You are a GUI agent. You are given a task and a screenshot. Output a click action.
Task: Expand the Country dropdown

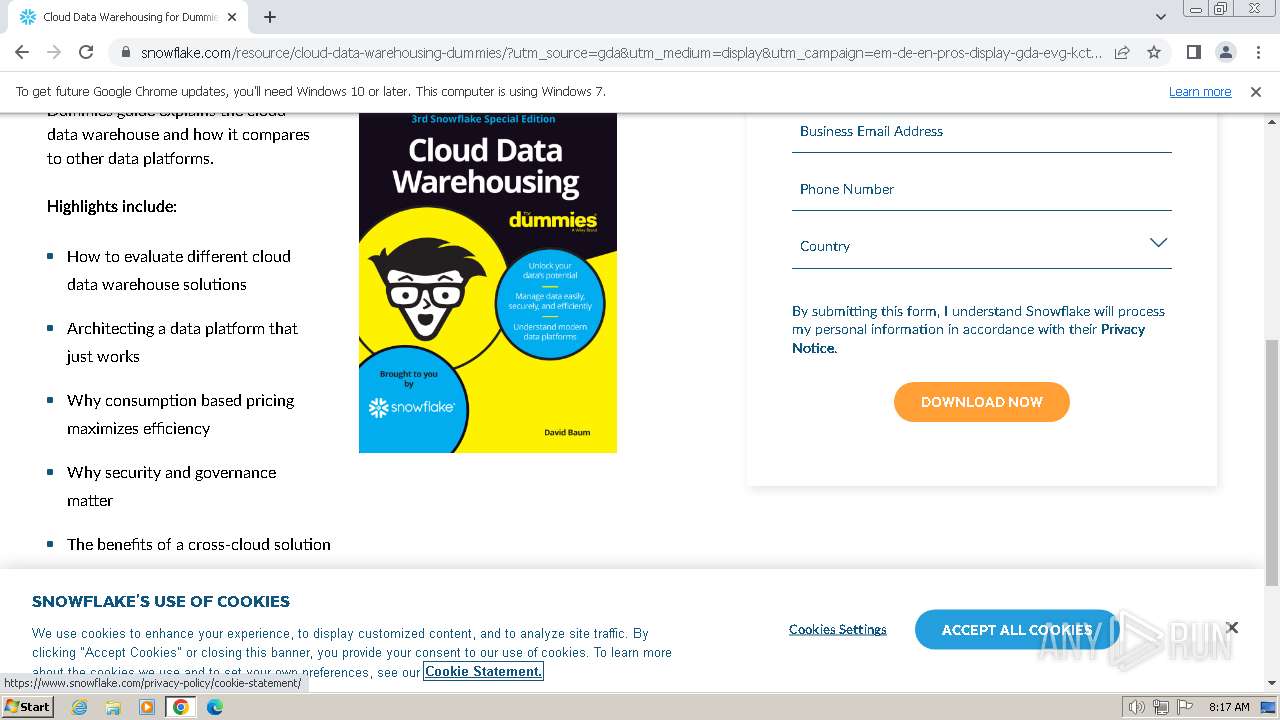pyautogui.click(x=981, y=245)
